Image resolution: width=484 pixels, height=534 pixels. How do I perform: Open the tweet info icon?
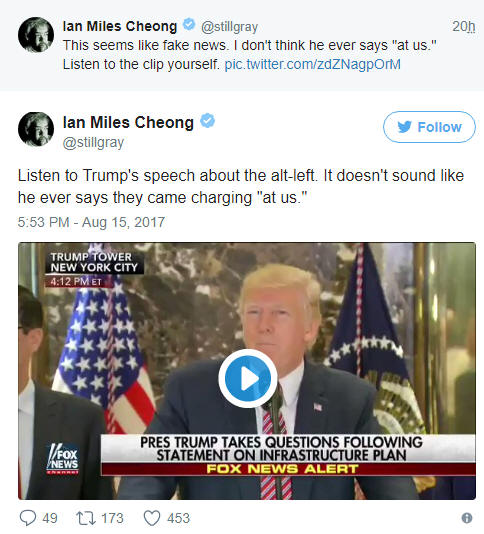pos(467,518)
